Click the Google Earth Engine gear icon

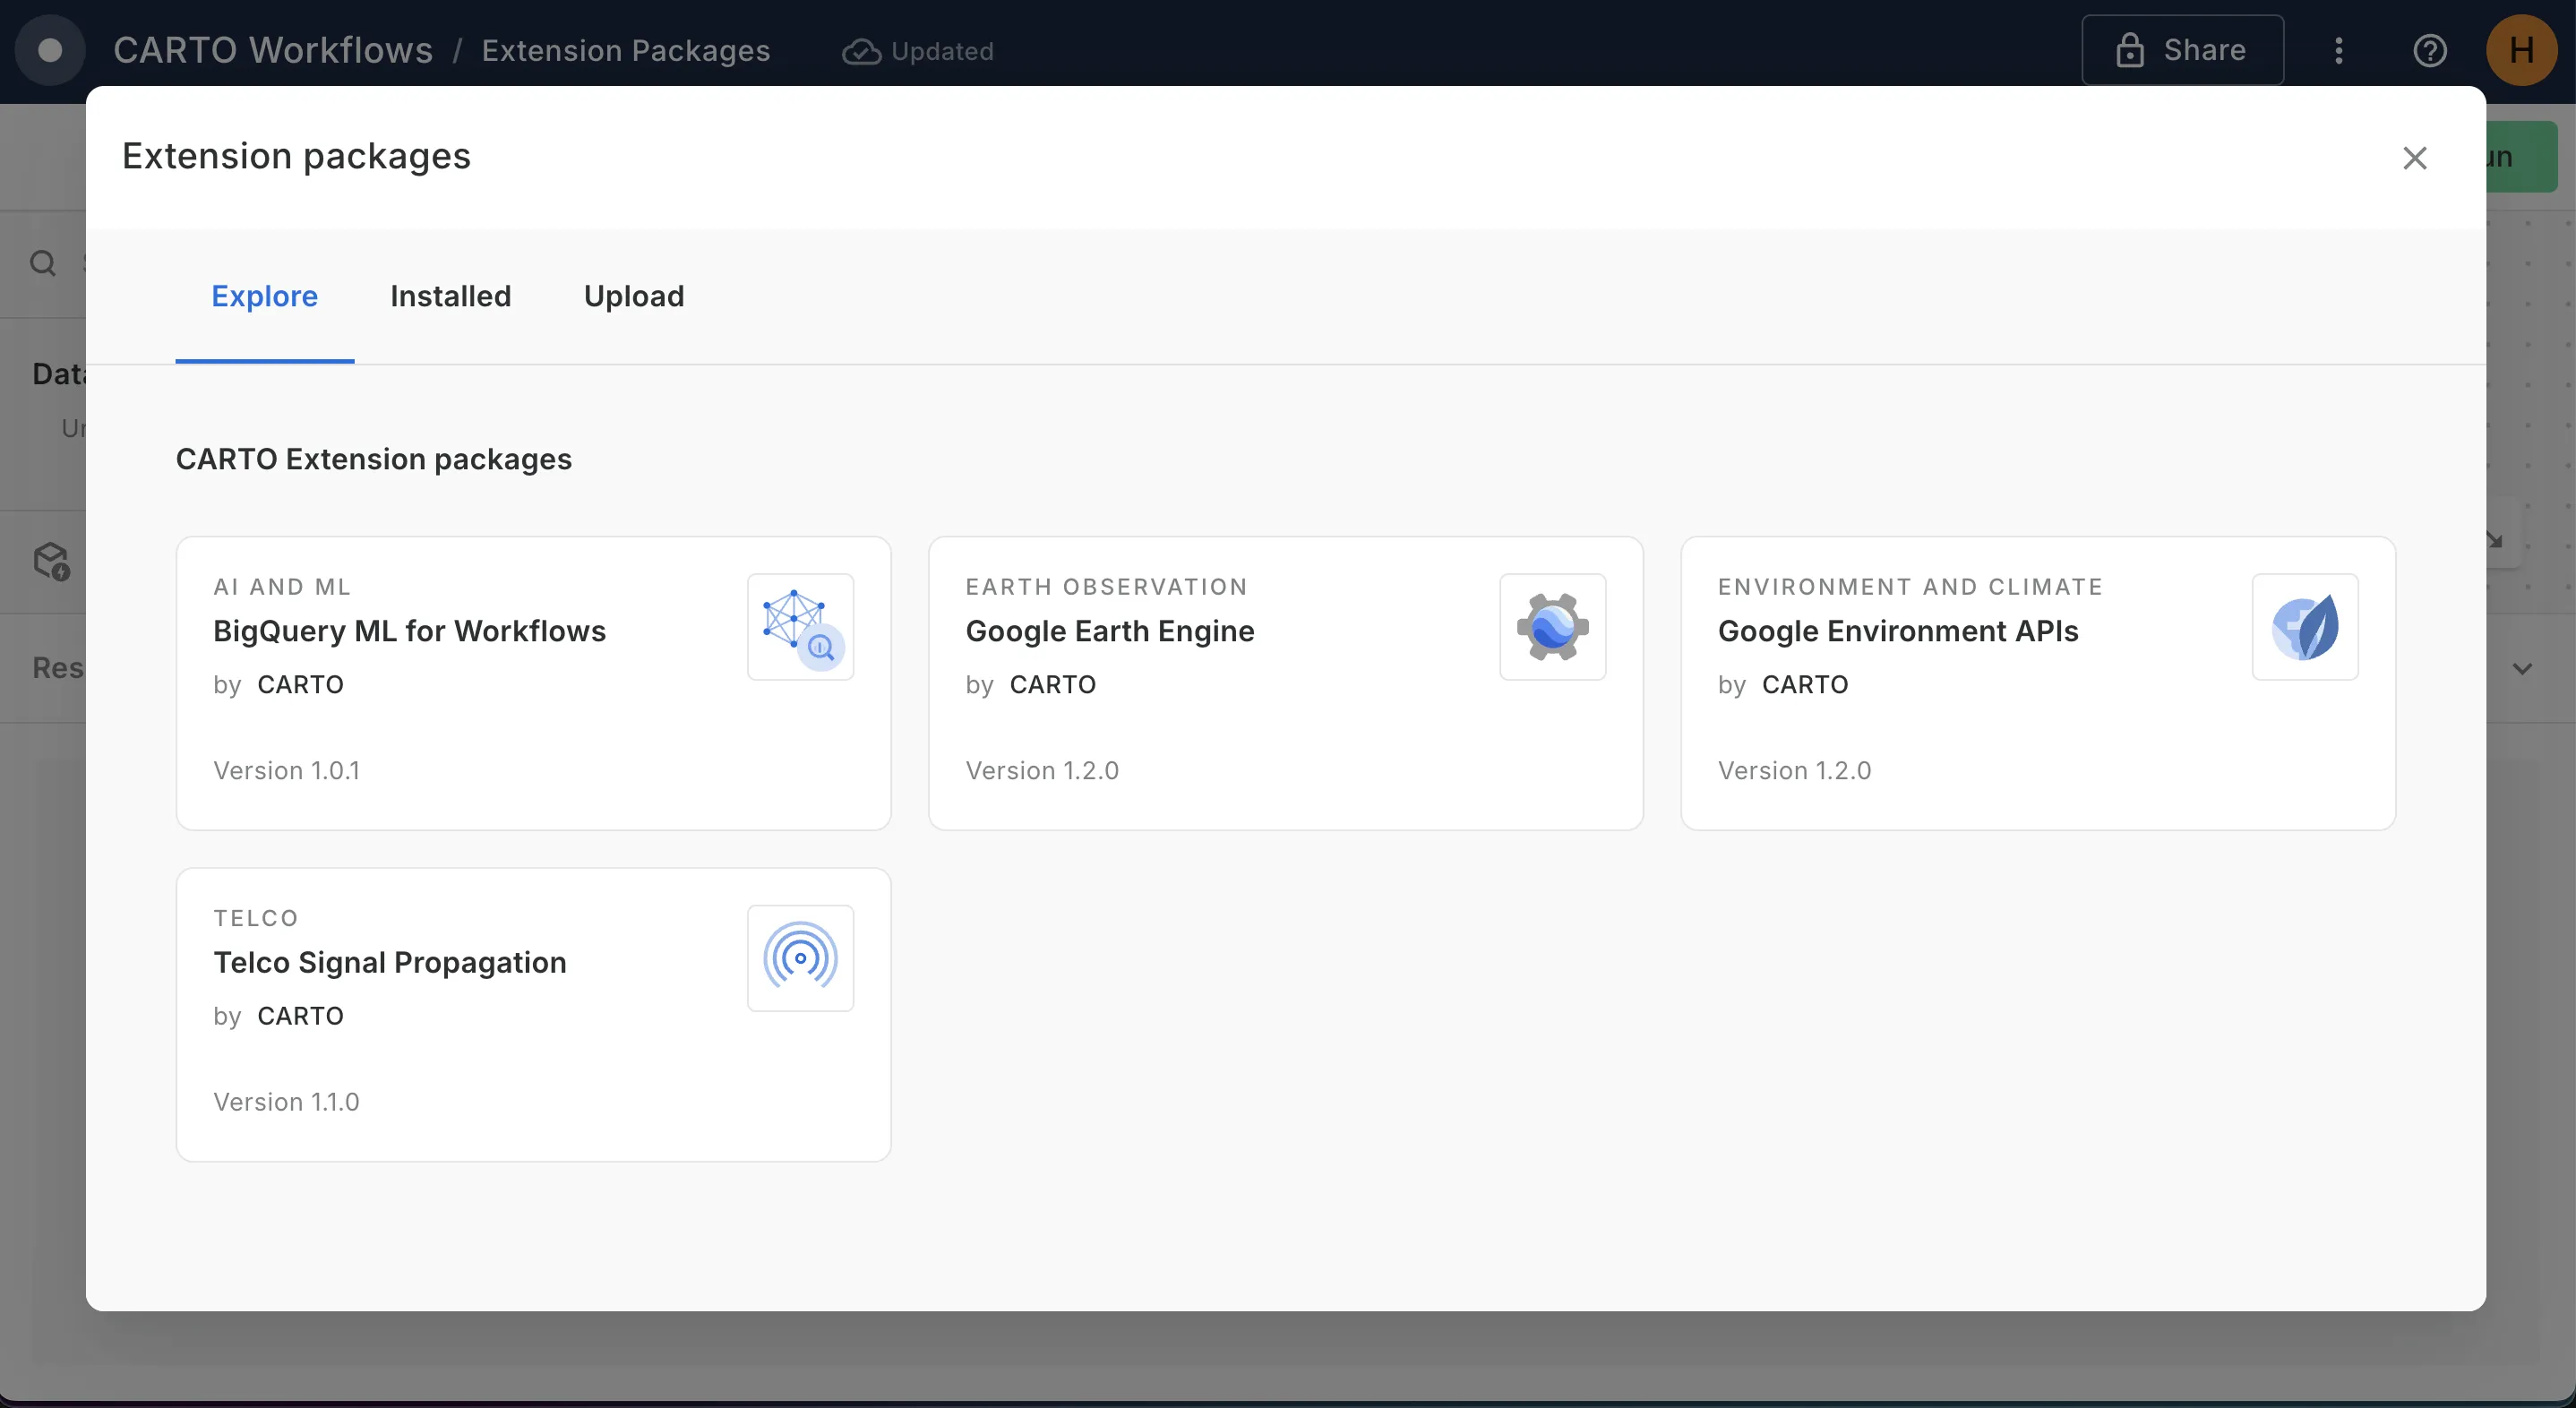point(1551,627)
